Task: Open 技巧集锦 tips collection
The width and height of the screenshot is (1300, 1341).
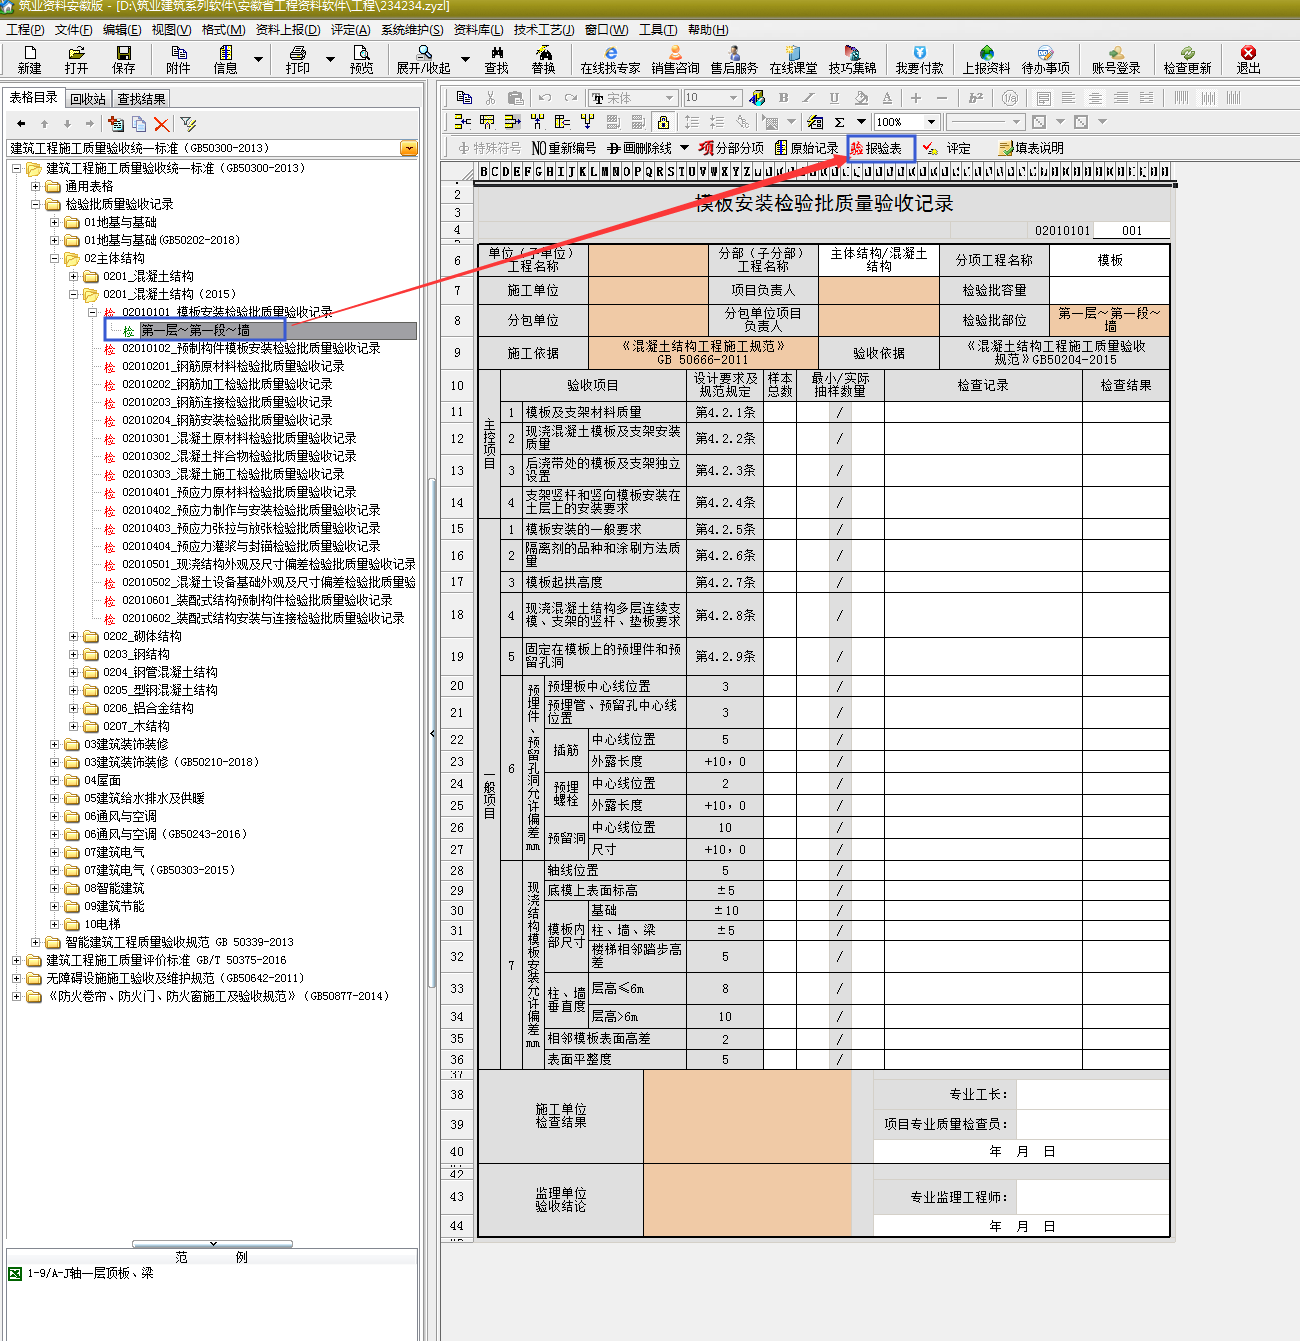Action: pos(852,60)
